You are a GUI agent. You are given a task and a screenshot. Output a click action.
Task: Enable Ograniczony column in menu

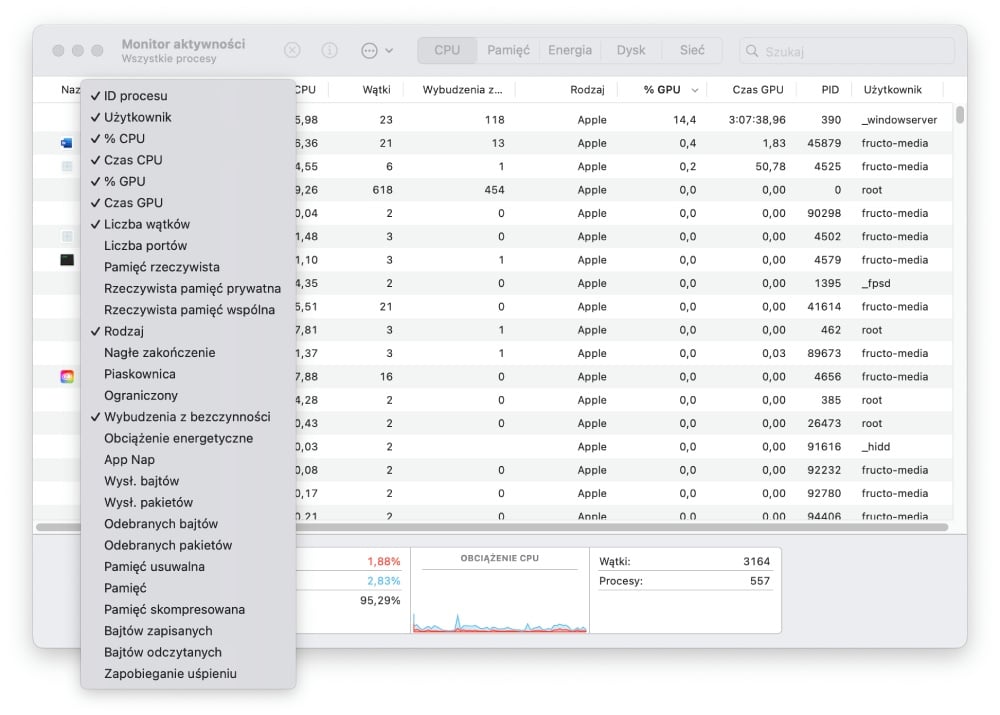(188, 395)
